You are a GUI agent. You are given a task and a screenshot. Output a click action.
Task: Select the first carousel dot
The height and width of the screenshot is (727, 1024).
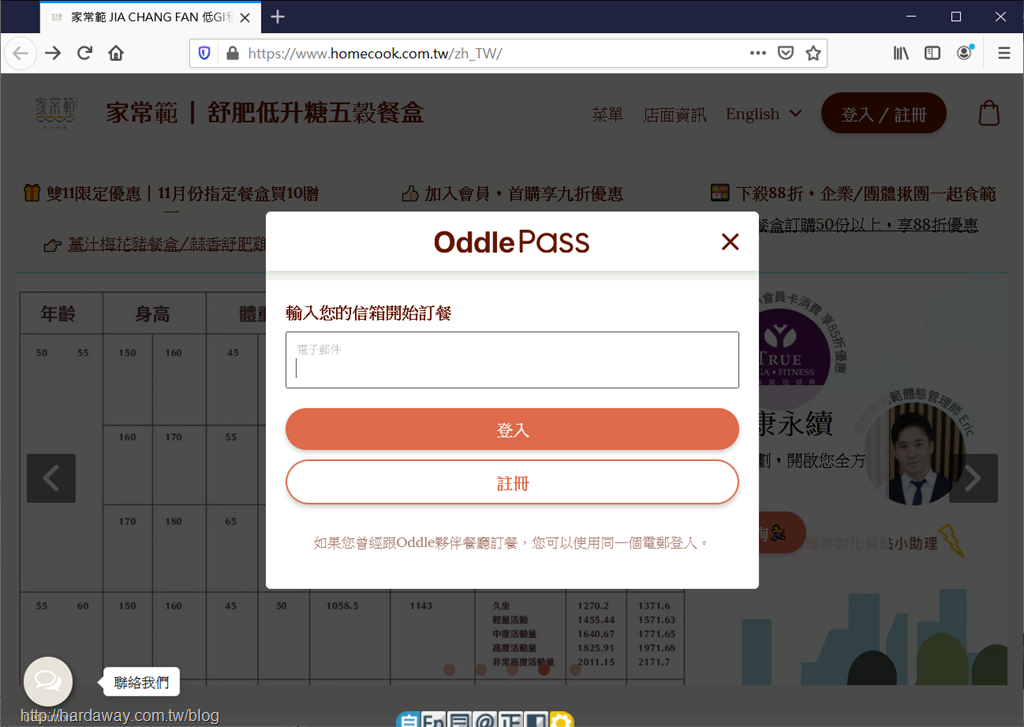(449, 669)
